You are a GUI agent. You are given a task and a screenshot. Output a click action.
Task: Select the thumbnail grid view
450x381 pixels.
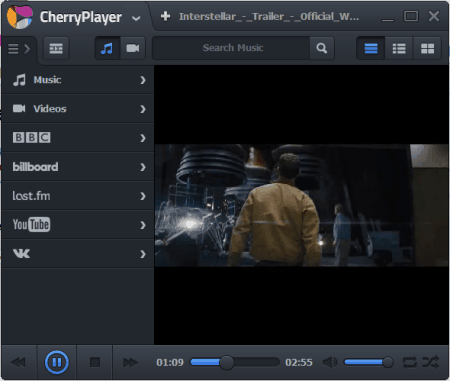(x=427, y=48)
